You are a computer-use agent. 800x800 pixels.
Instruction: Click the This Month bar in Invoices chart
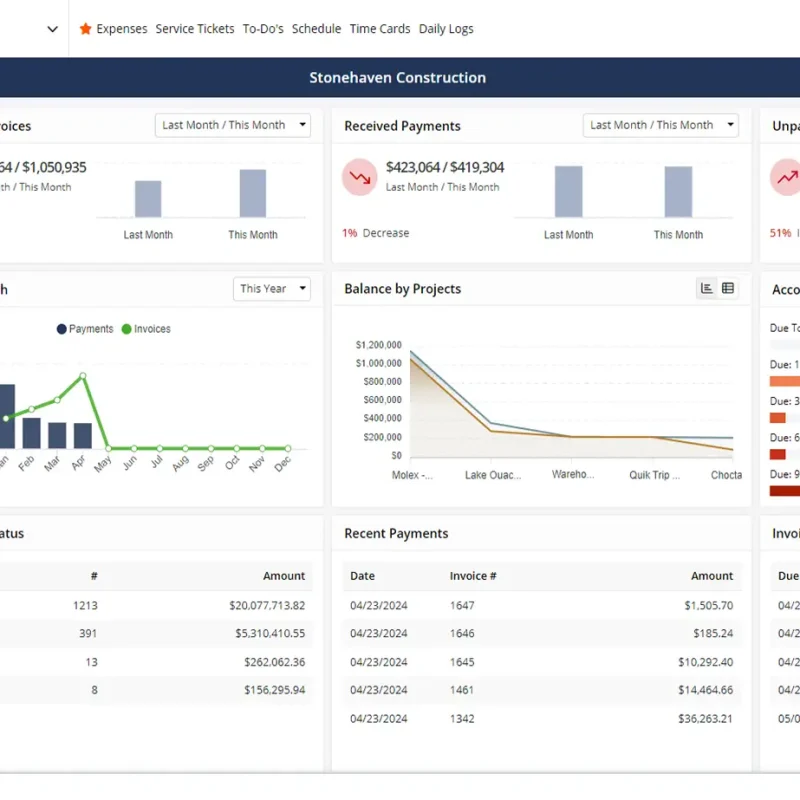coord(253,193)
